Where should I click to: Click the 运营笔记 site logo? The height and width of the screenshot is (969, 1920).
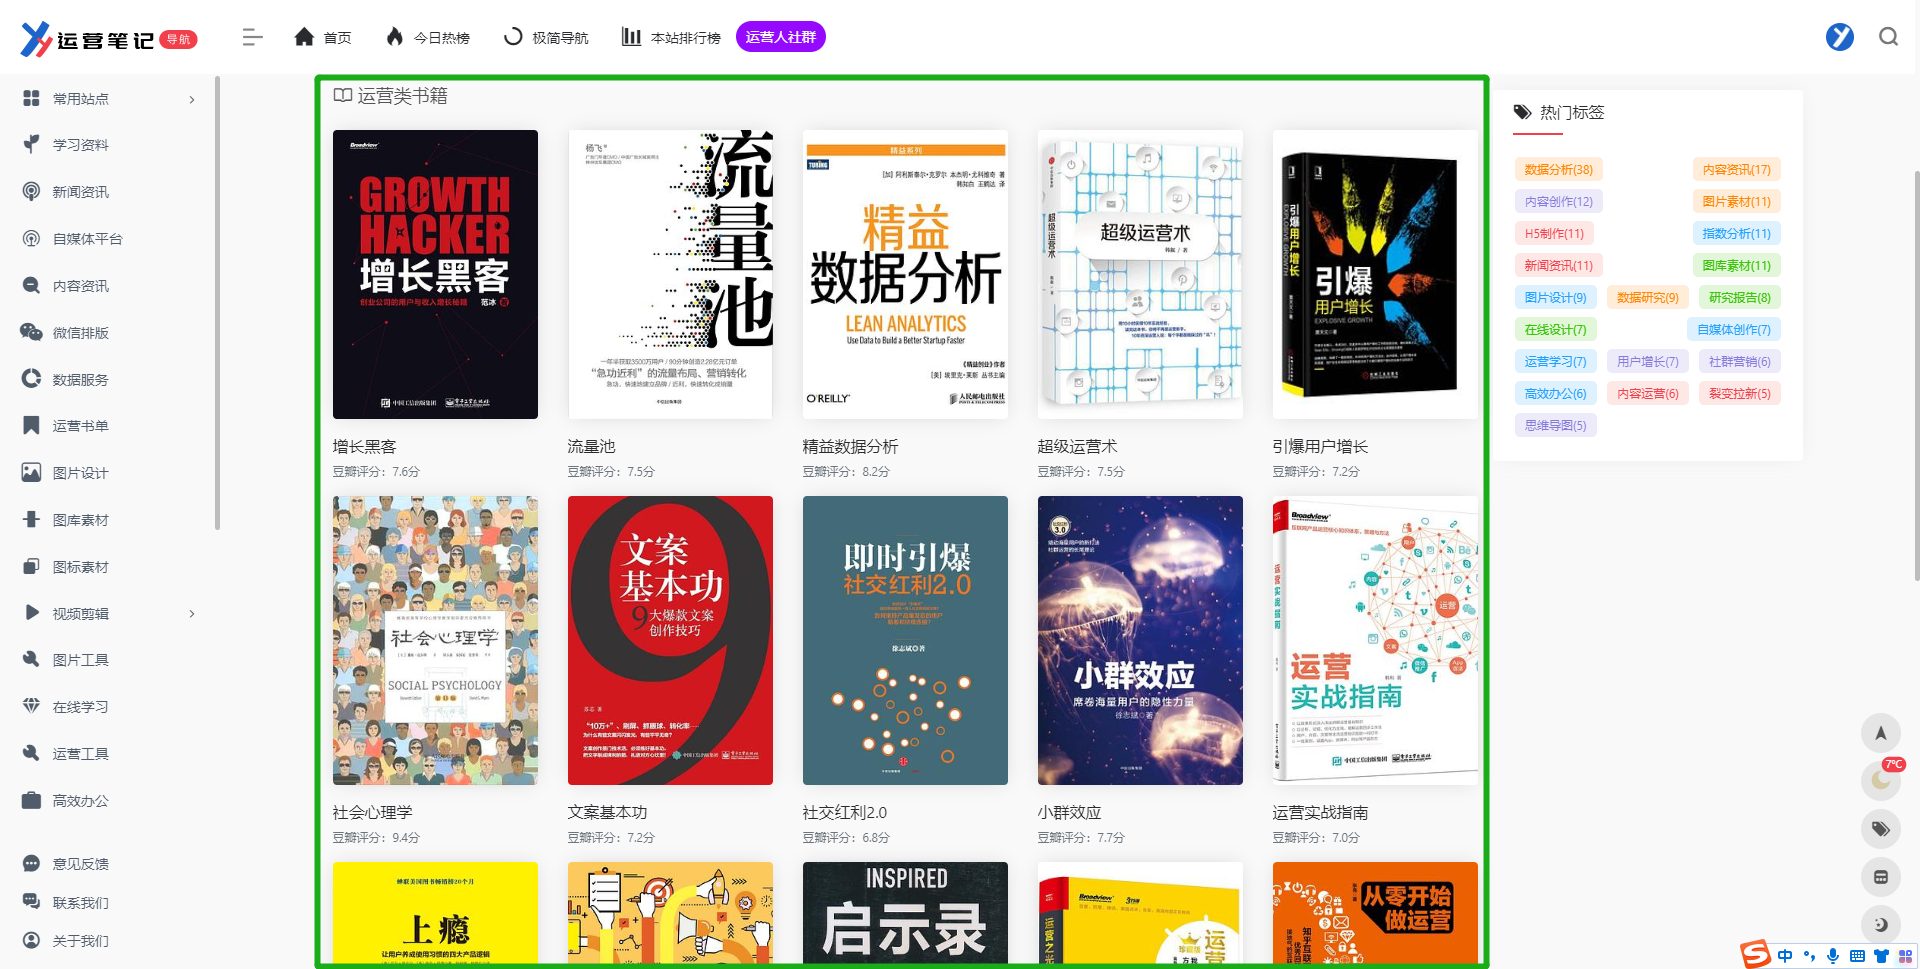(109, 39)
